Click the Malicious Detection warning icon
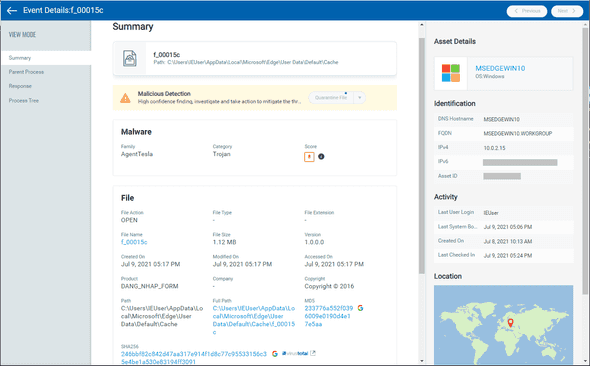The height and width of the screenshot is (366, 590). [x=125, y=98]
